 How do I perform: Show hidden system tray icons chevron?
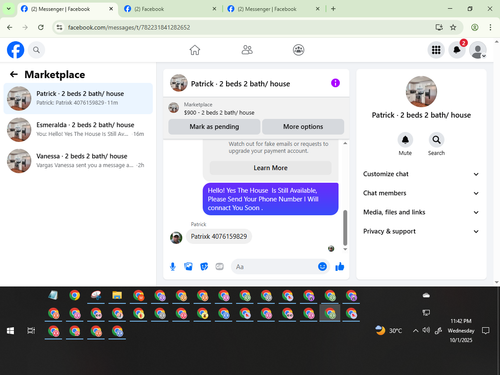coord(415,331)
